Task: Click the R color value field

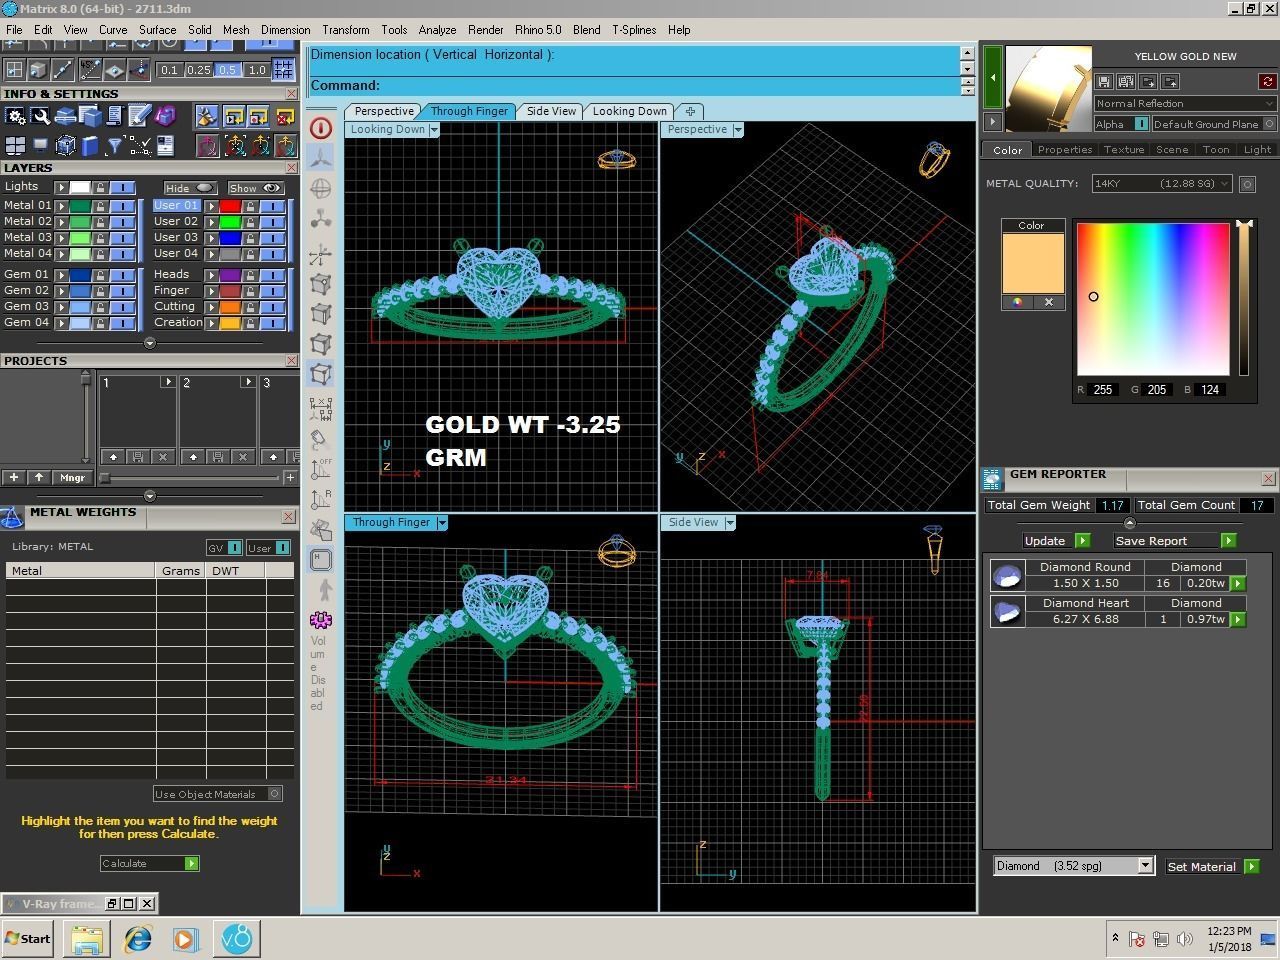Action: pyautogui.click(x=1104, y=390)
